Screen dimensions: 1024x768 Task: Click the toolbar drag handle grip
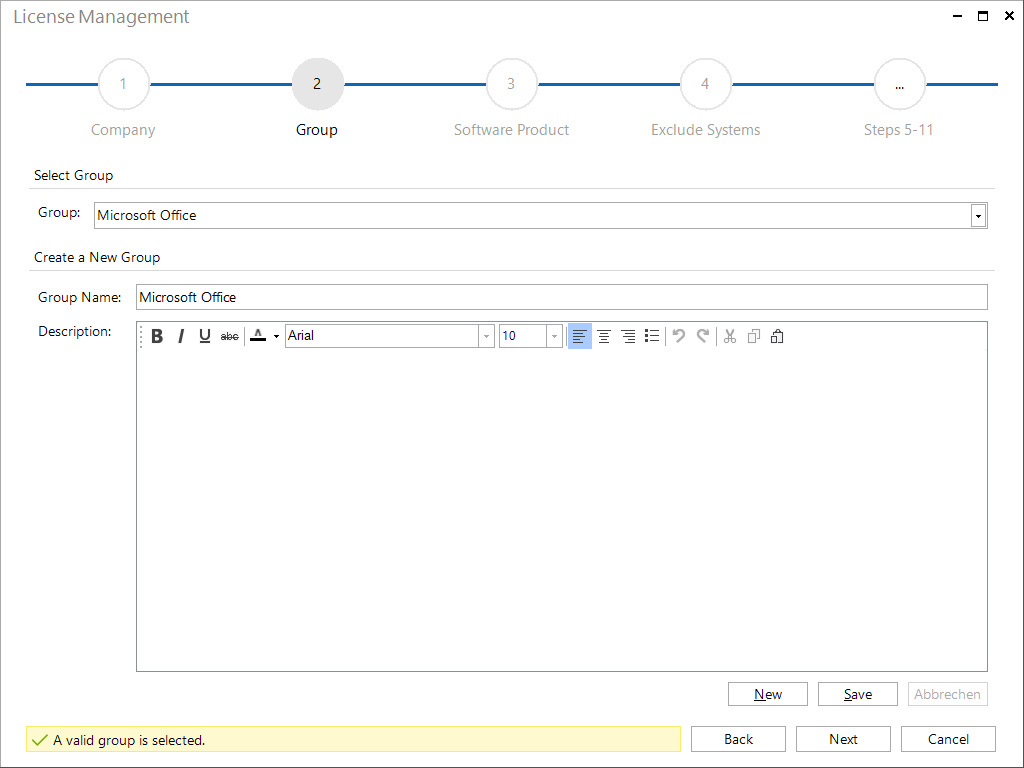[141, 336]
